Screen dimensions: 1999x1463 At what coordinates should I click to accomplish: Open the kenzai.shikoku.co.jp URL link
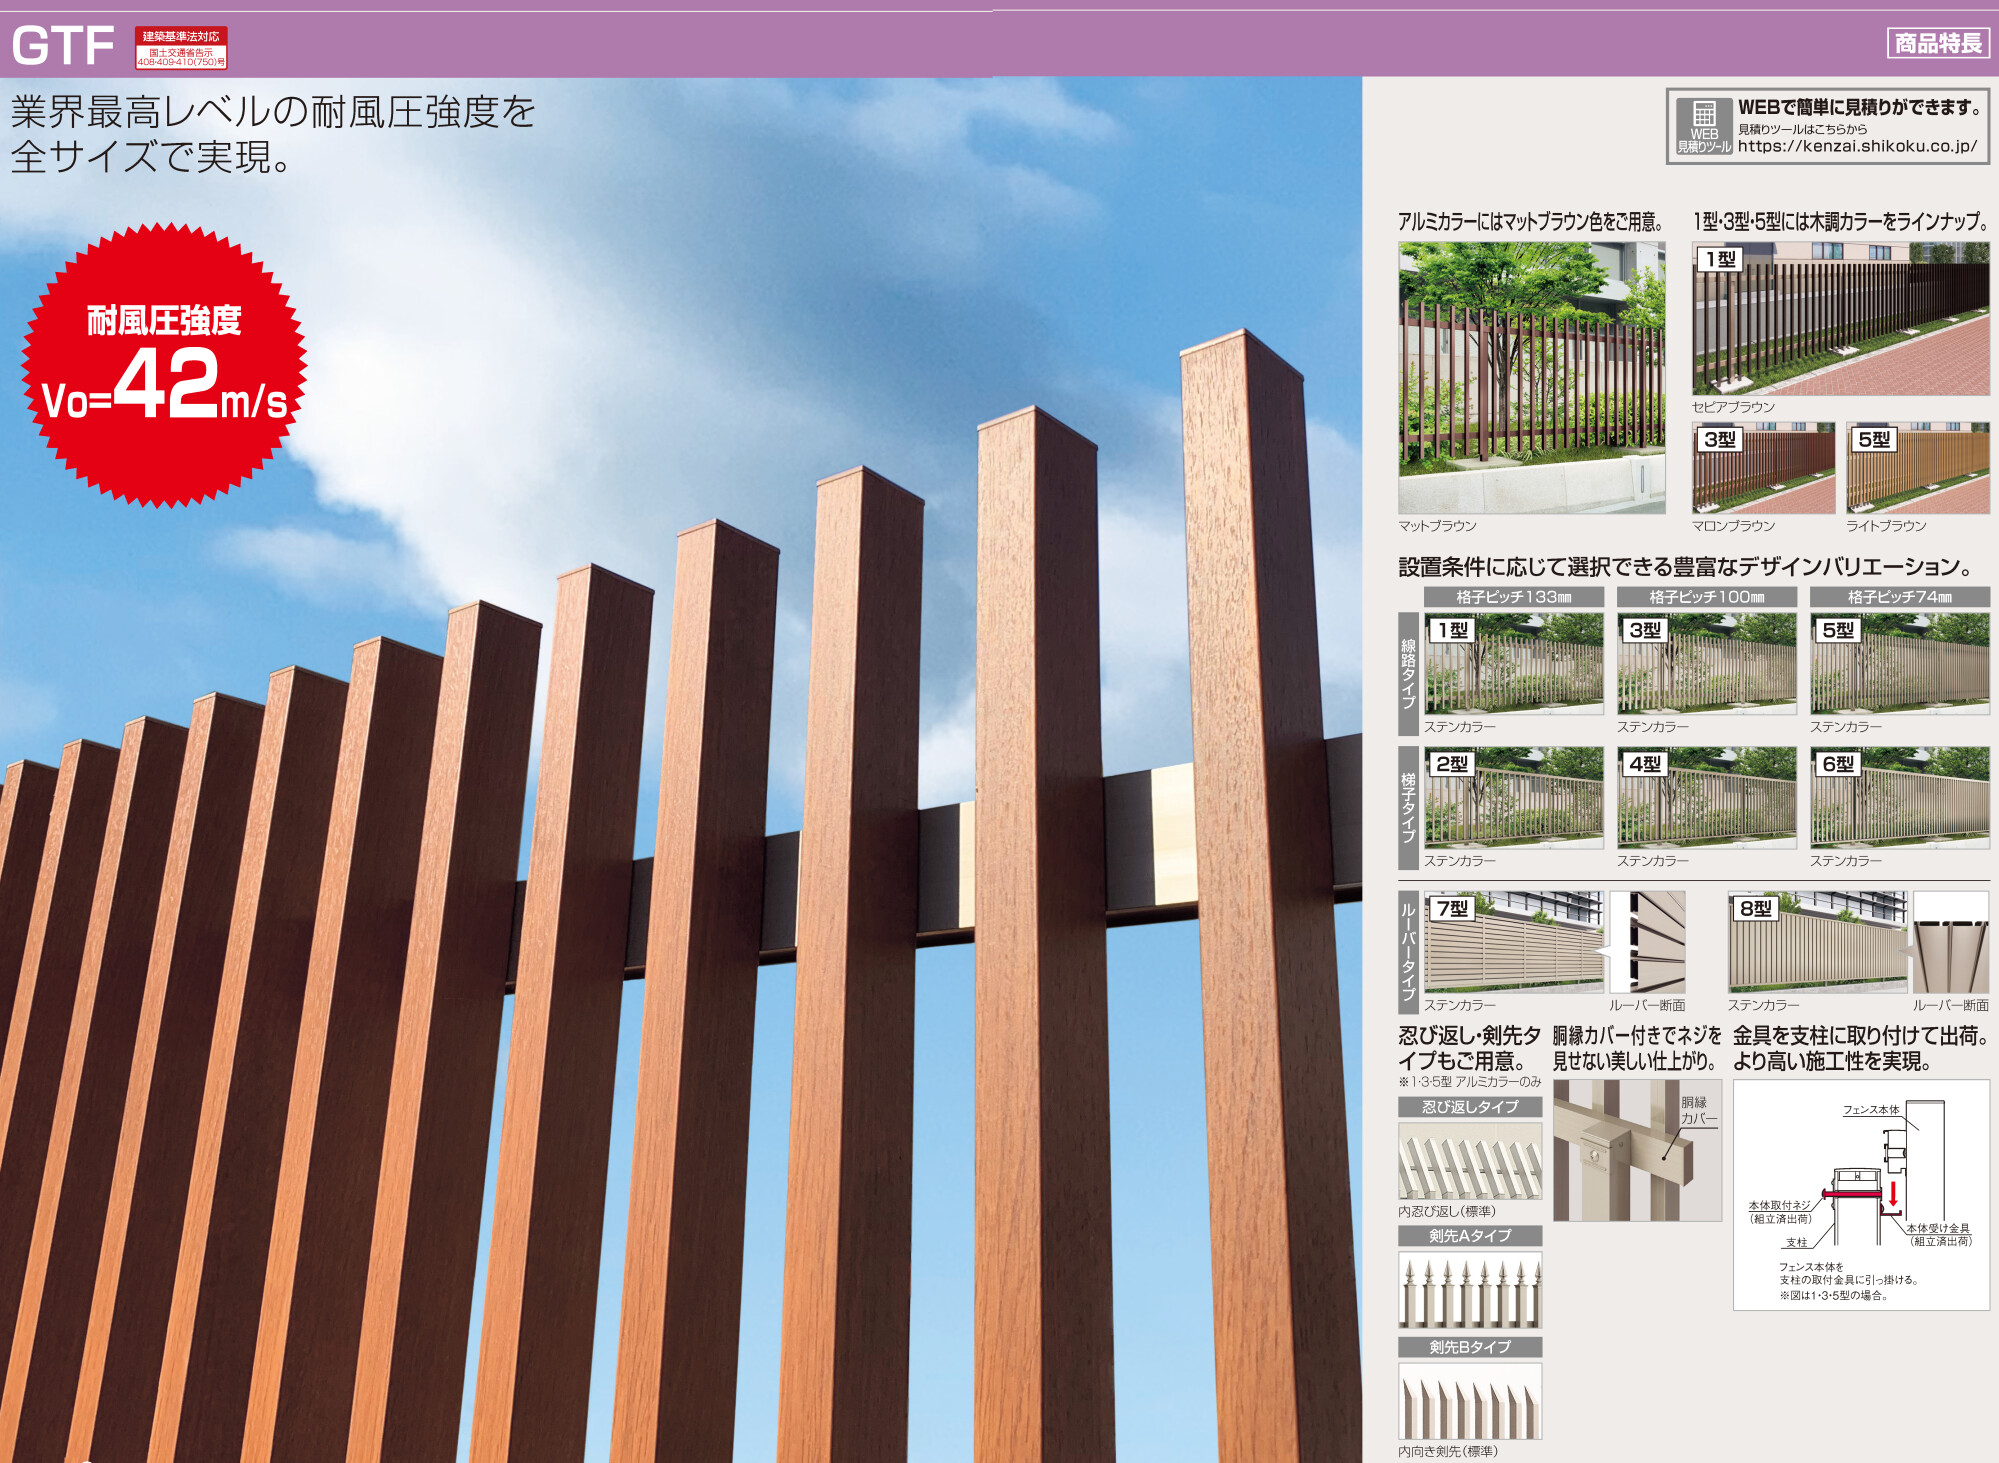(1857, 146)
